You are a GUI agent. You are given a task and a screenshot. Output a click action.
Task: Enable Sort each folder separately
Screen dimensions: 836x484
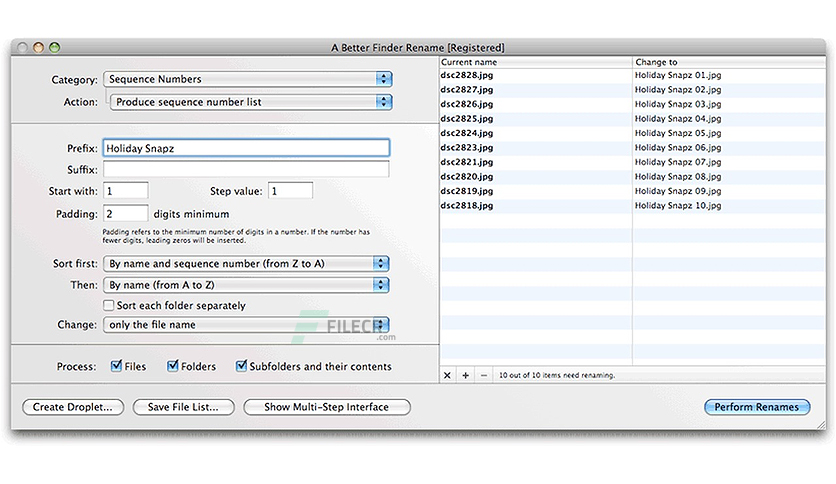[x=109, y=305]
